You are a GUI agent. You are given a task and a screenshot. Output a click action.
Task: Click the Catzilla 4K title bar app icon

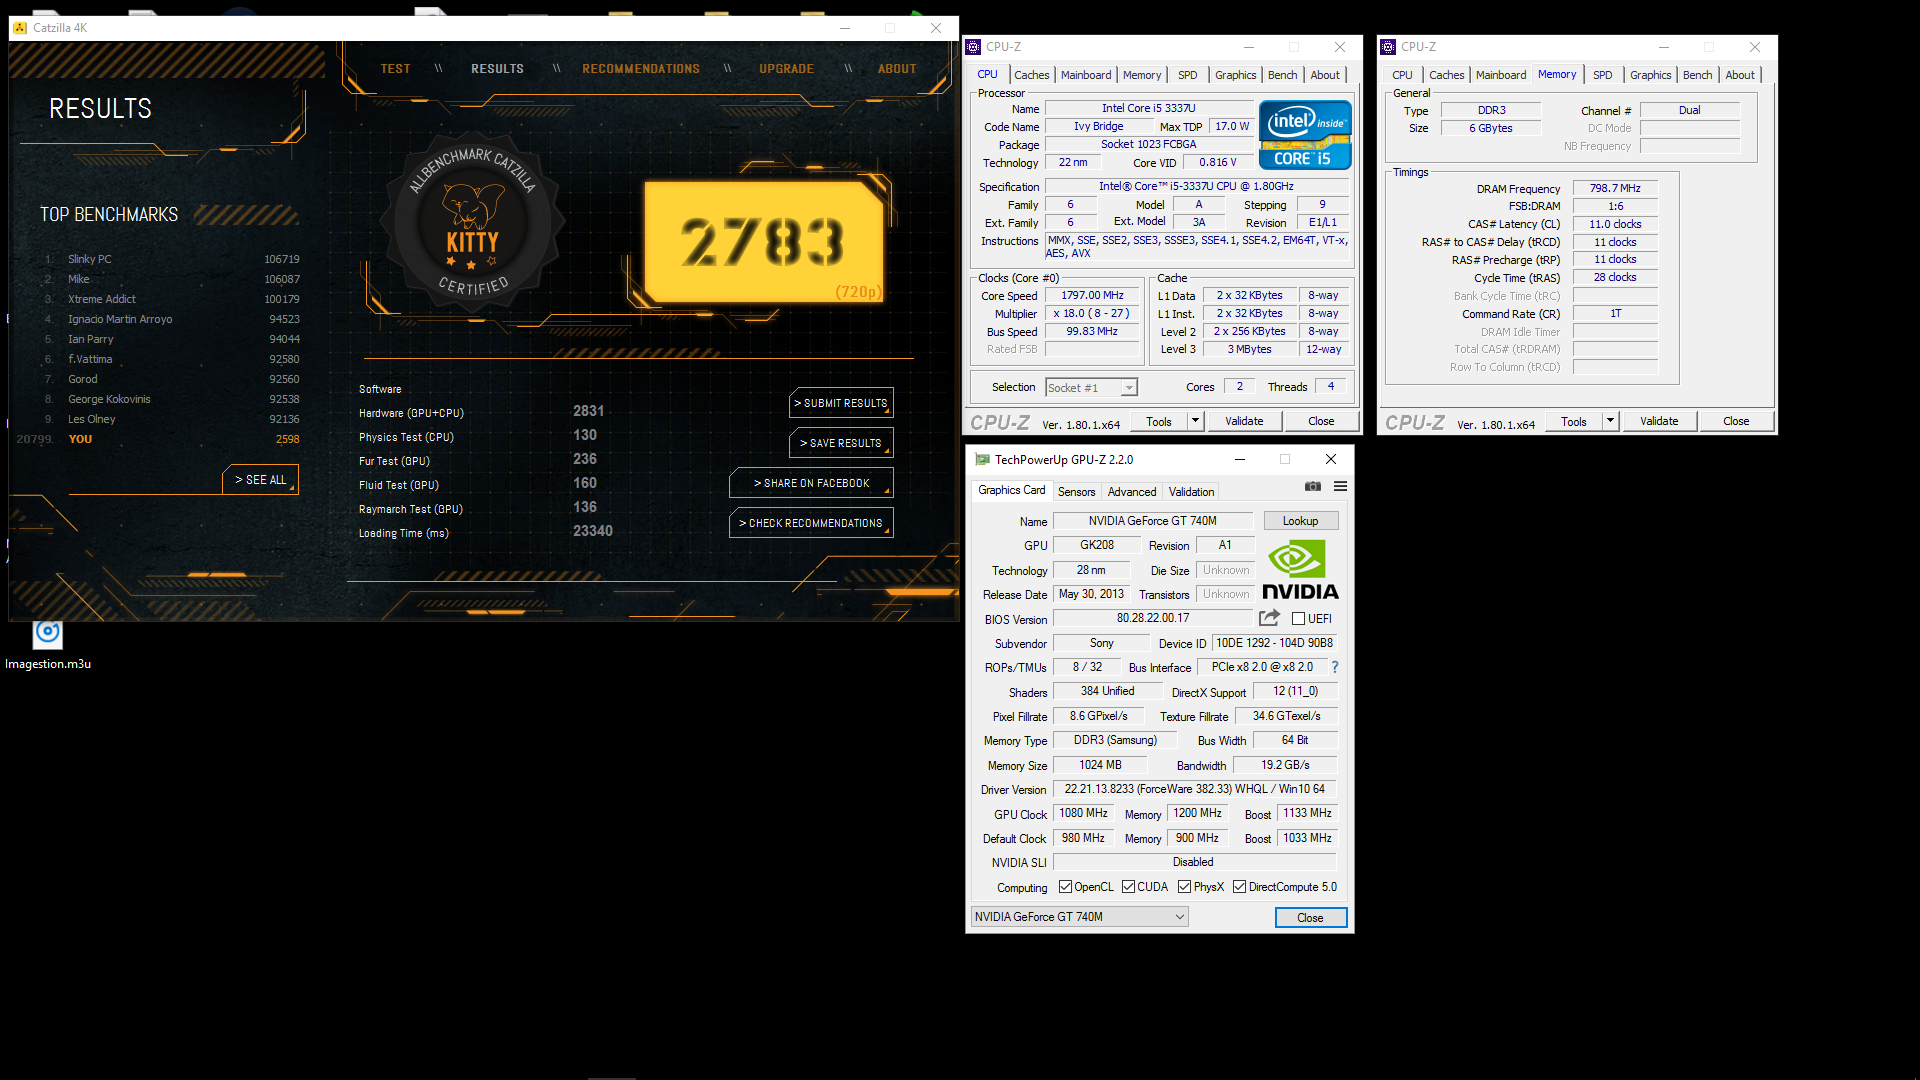20,28
